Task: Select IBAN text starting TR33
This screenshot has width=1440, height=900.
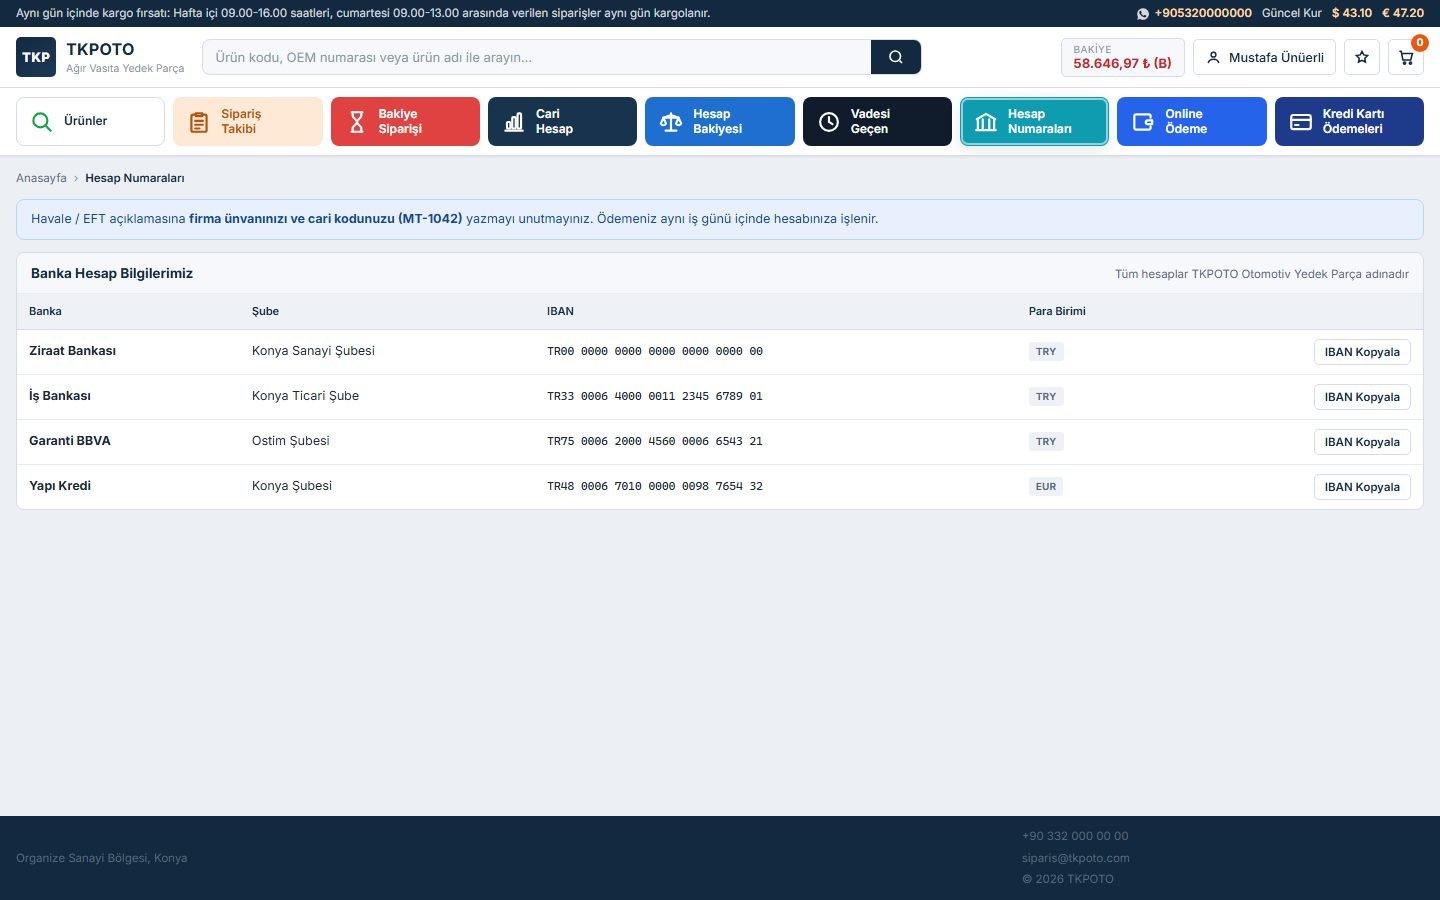Action: (655, 397)
